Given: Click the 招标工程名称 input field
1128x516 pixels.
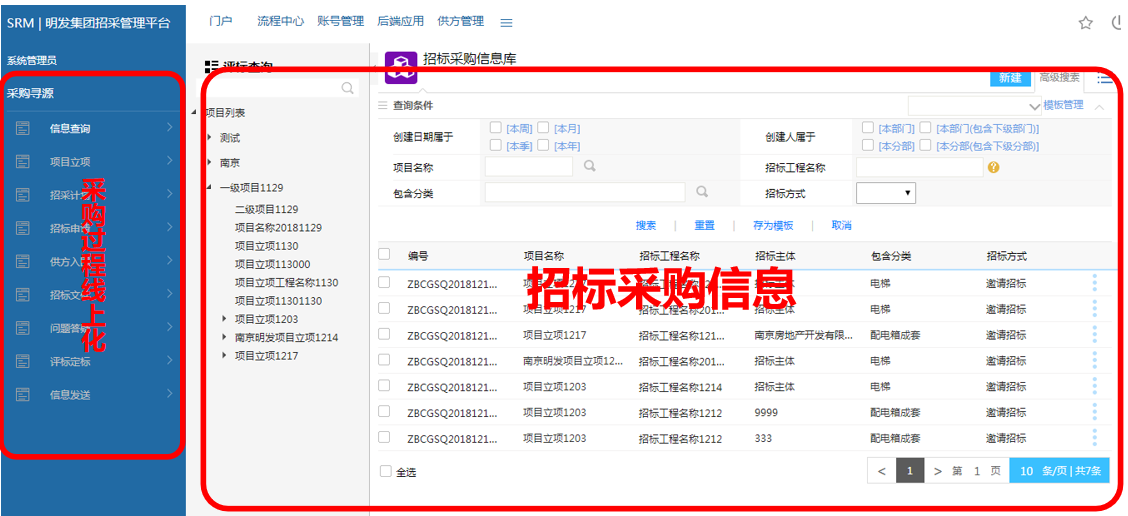Looking at the screenshot, I should pos(918,168).
